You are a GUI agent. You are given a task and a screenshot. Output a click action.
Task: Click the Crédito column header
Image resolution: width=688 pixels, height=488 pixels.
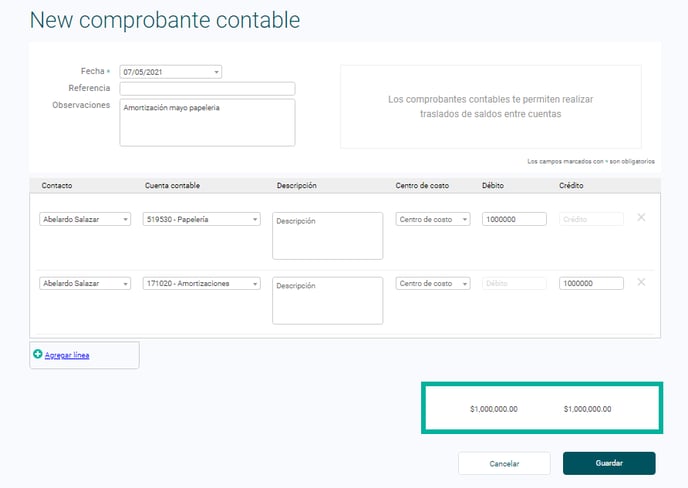(571, 186)
